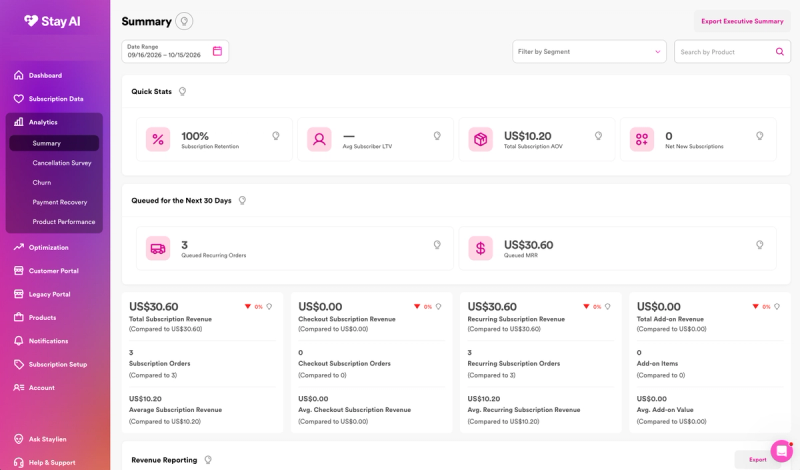Click the lightbulb hint beside Summary title
The image size is (800, 470).
[184, 21]
